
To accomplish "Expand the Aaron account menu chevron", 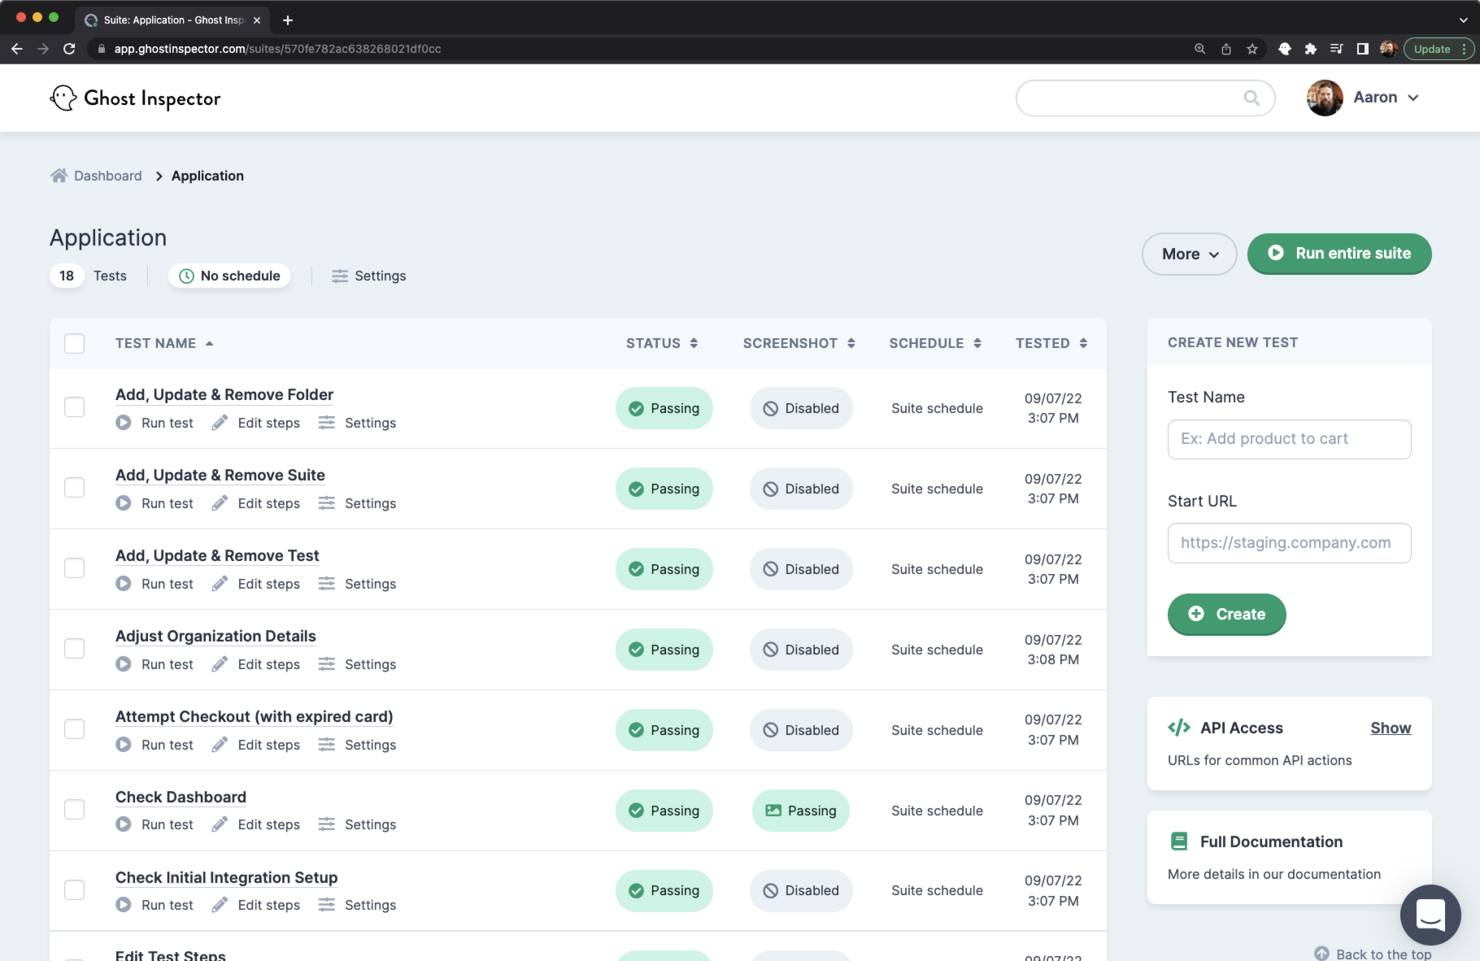I will 1413,98.
